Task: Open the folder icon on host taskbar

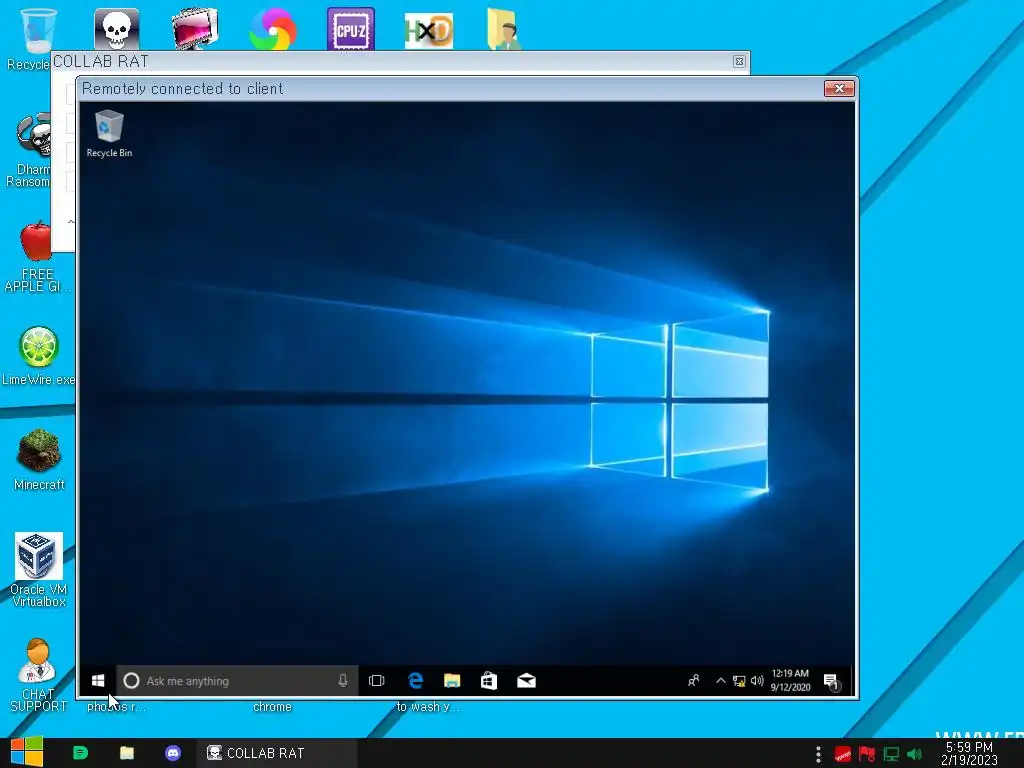Action: tap(127, 753)
